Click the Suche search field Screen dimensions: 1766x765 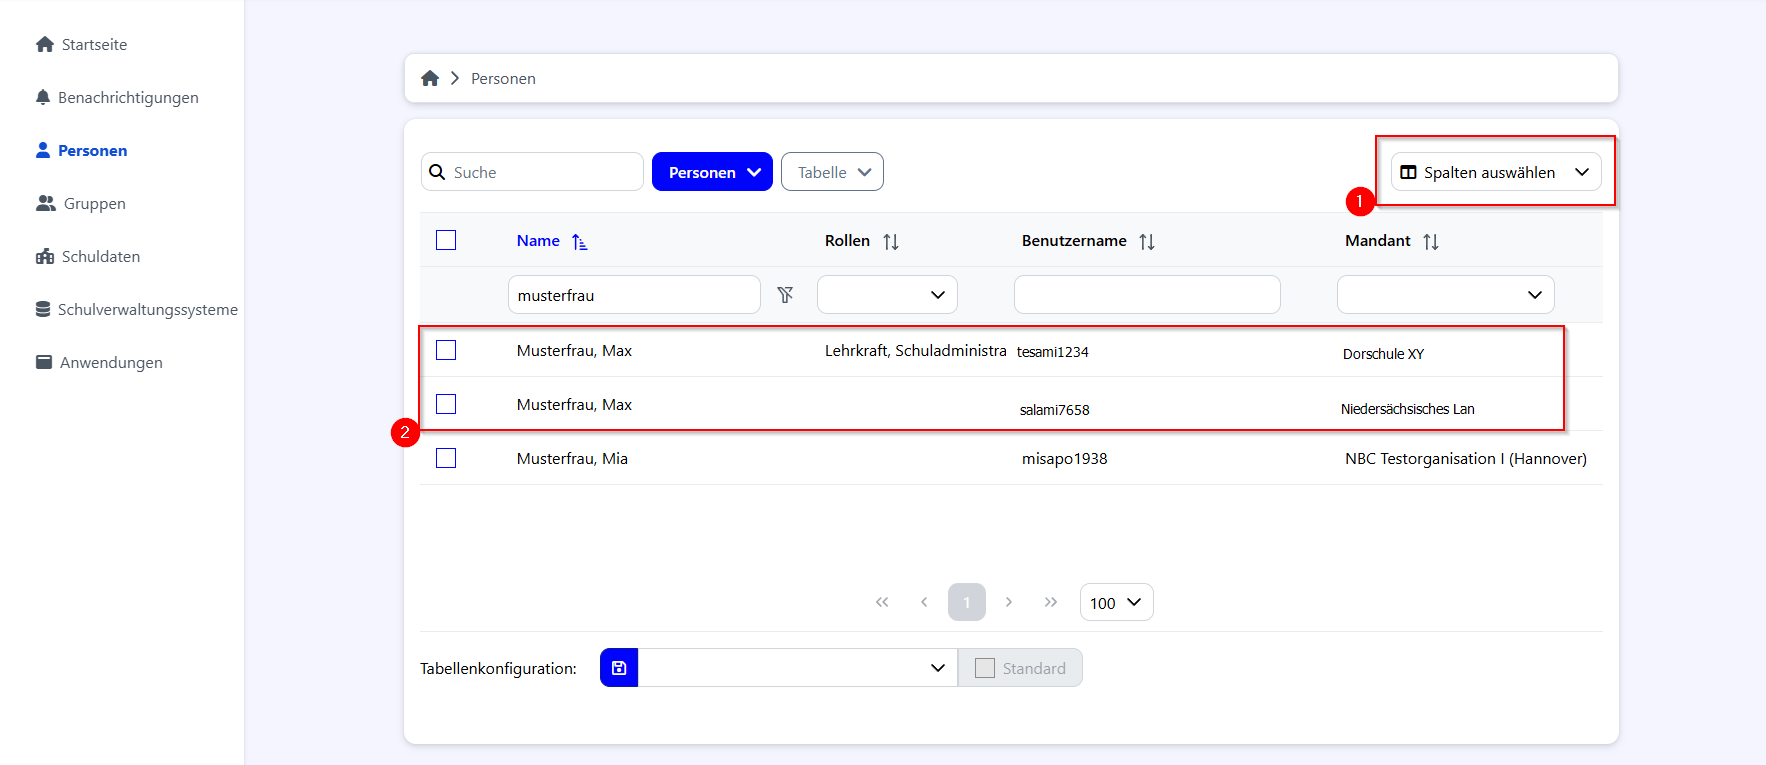click(542, 172)
